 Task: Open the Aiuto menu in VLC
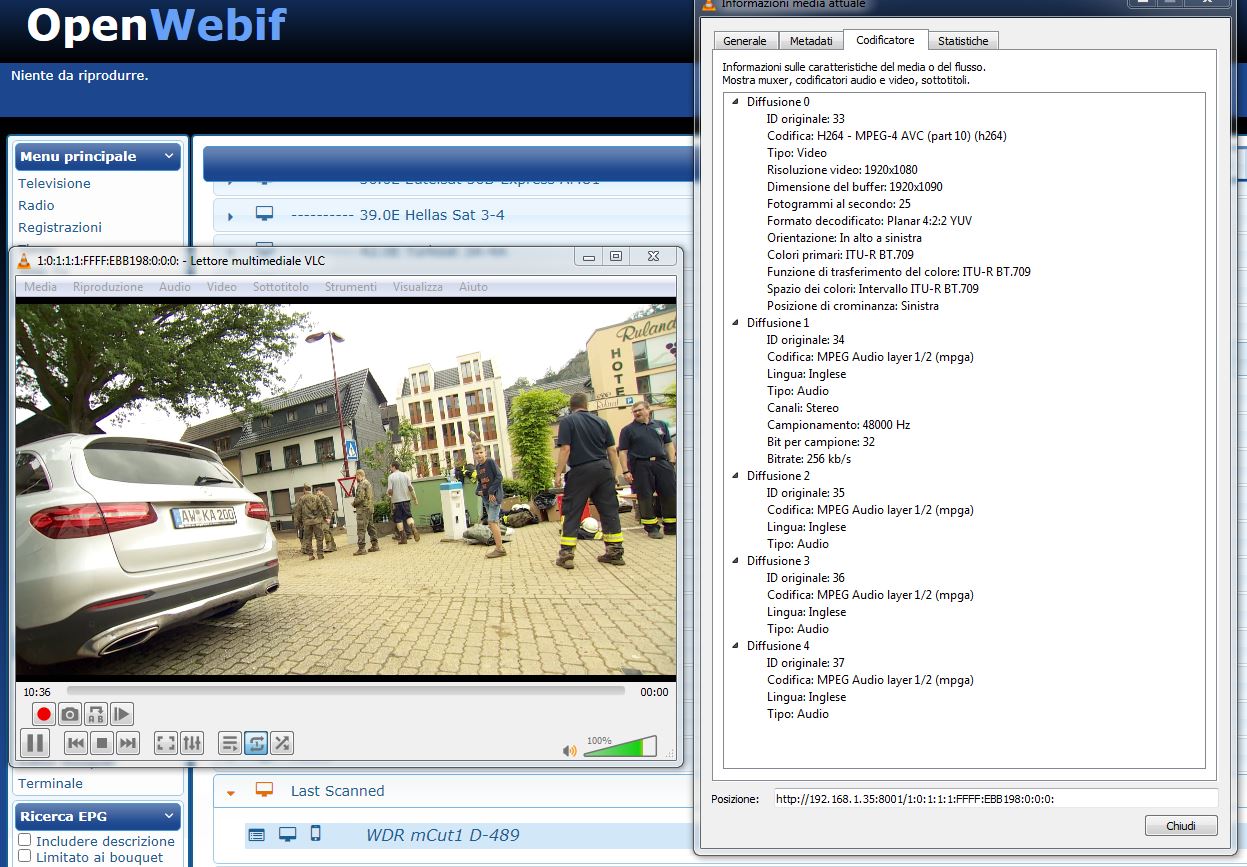coord(473,287)
